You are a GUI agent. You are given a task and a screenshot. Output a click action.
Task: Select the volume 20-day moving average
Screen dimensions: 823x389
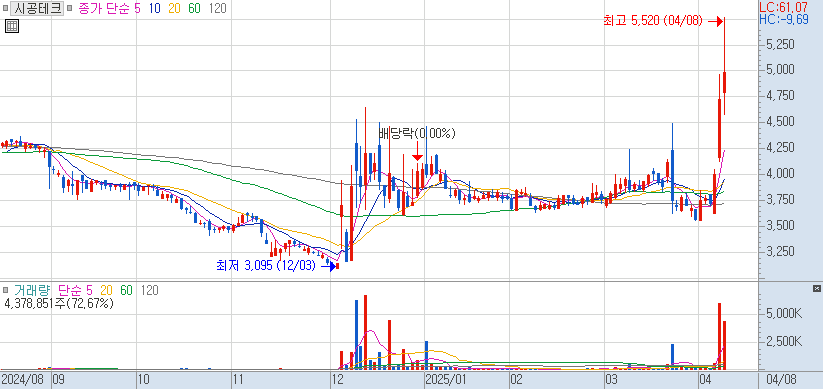click(x=106, y=290)
